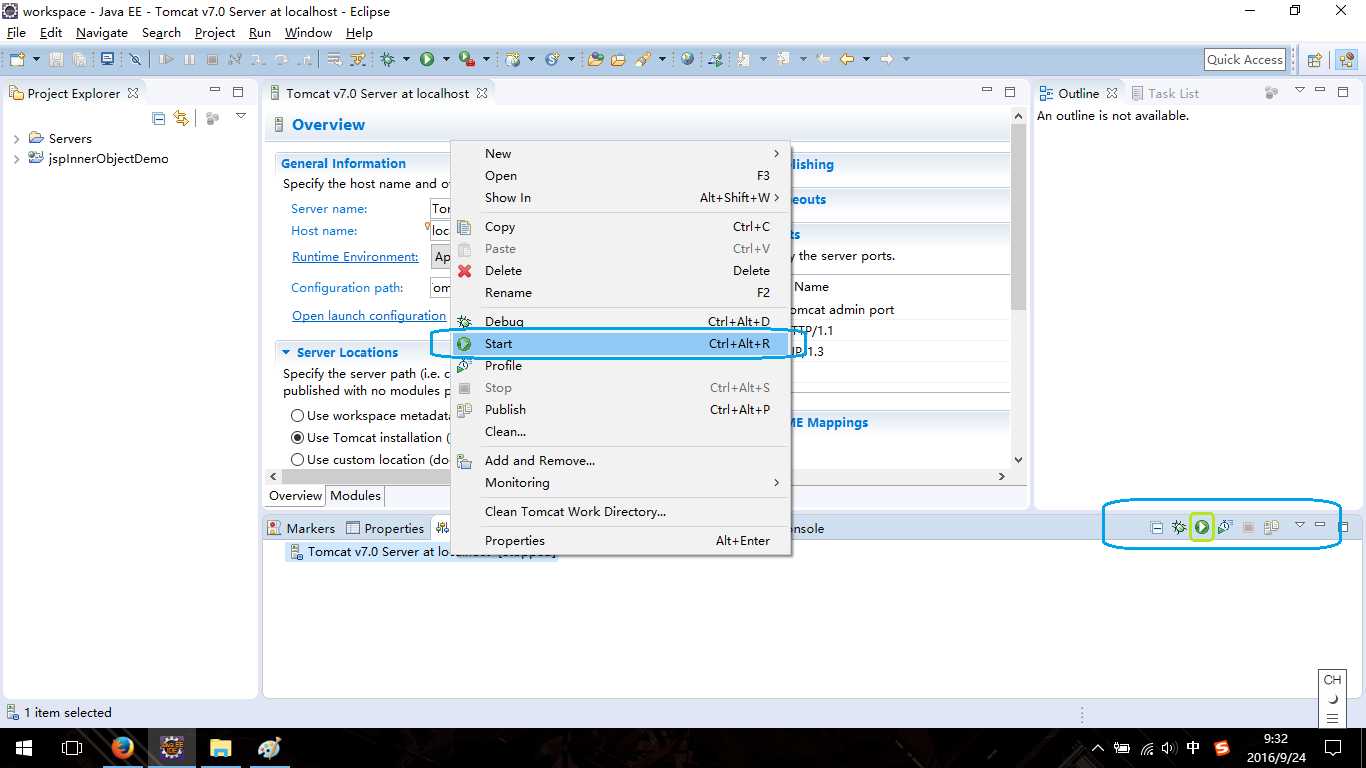Start server in profile mode from Servers view
1366x768 pixels.
pos(1225,527)
